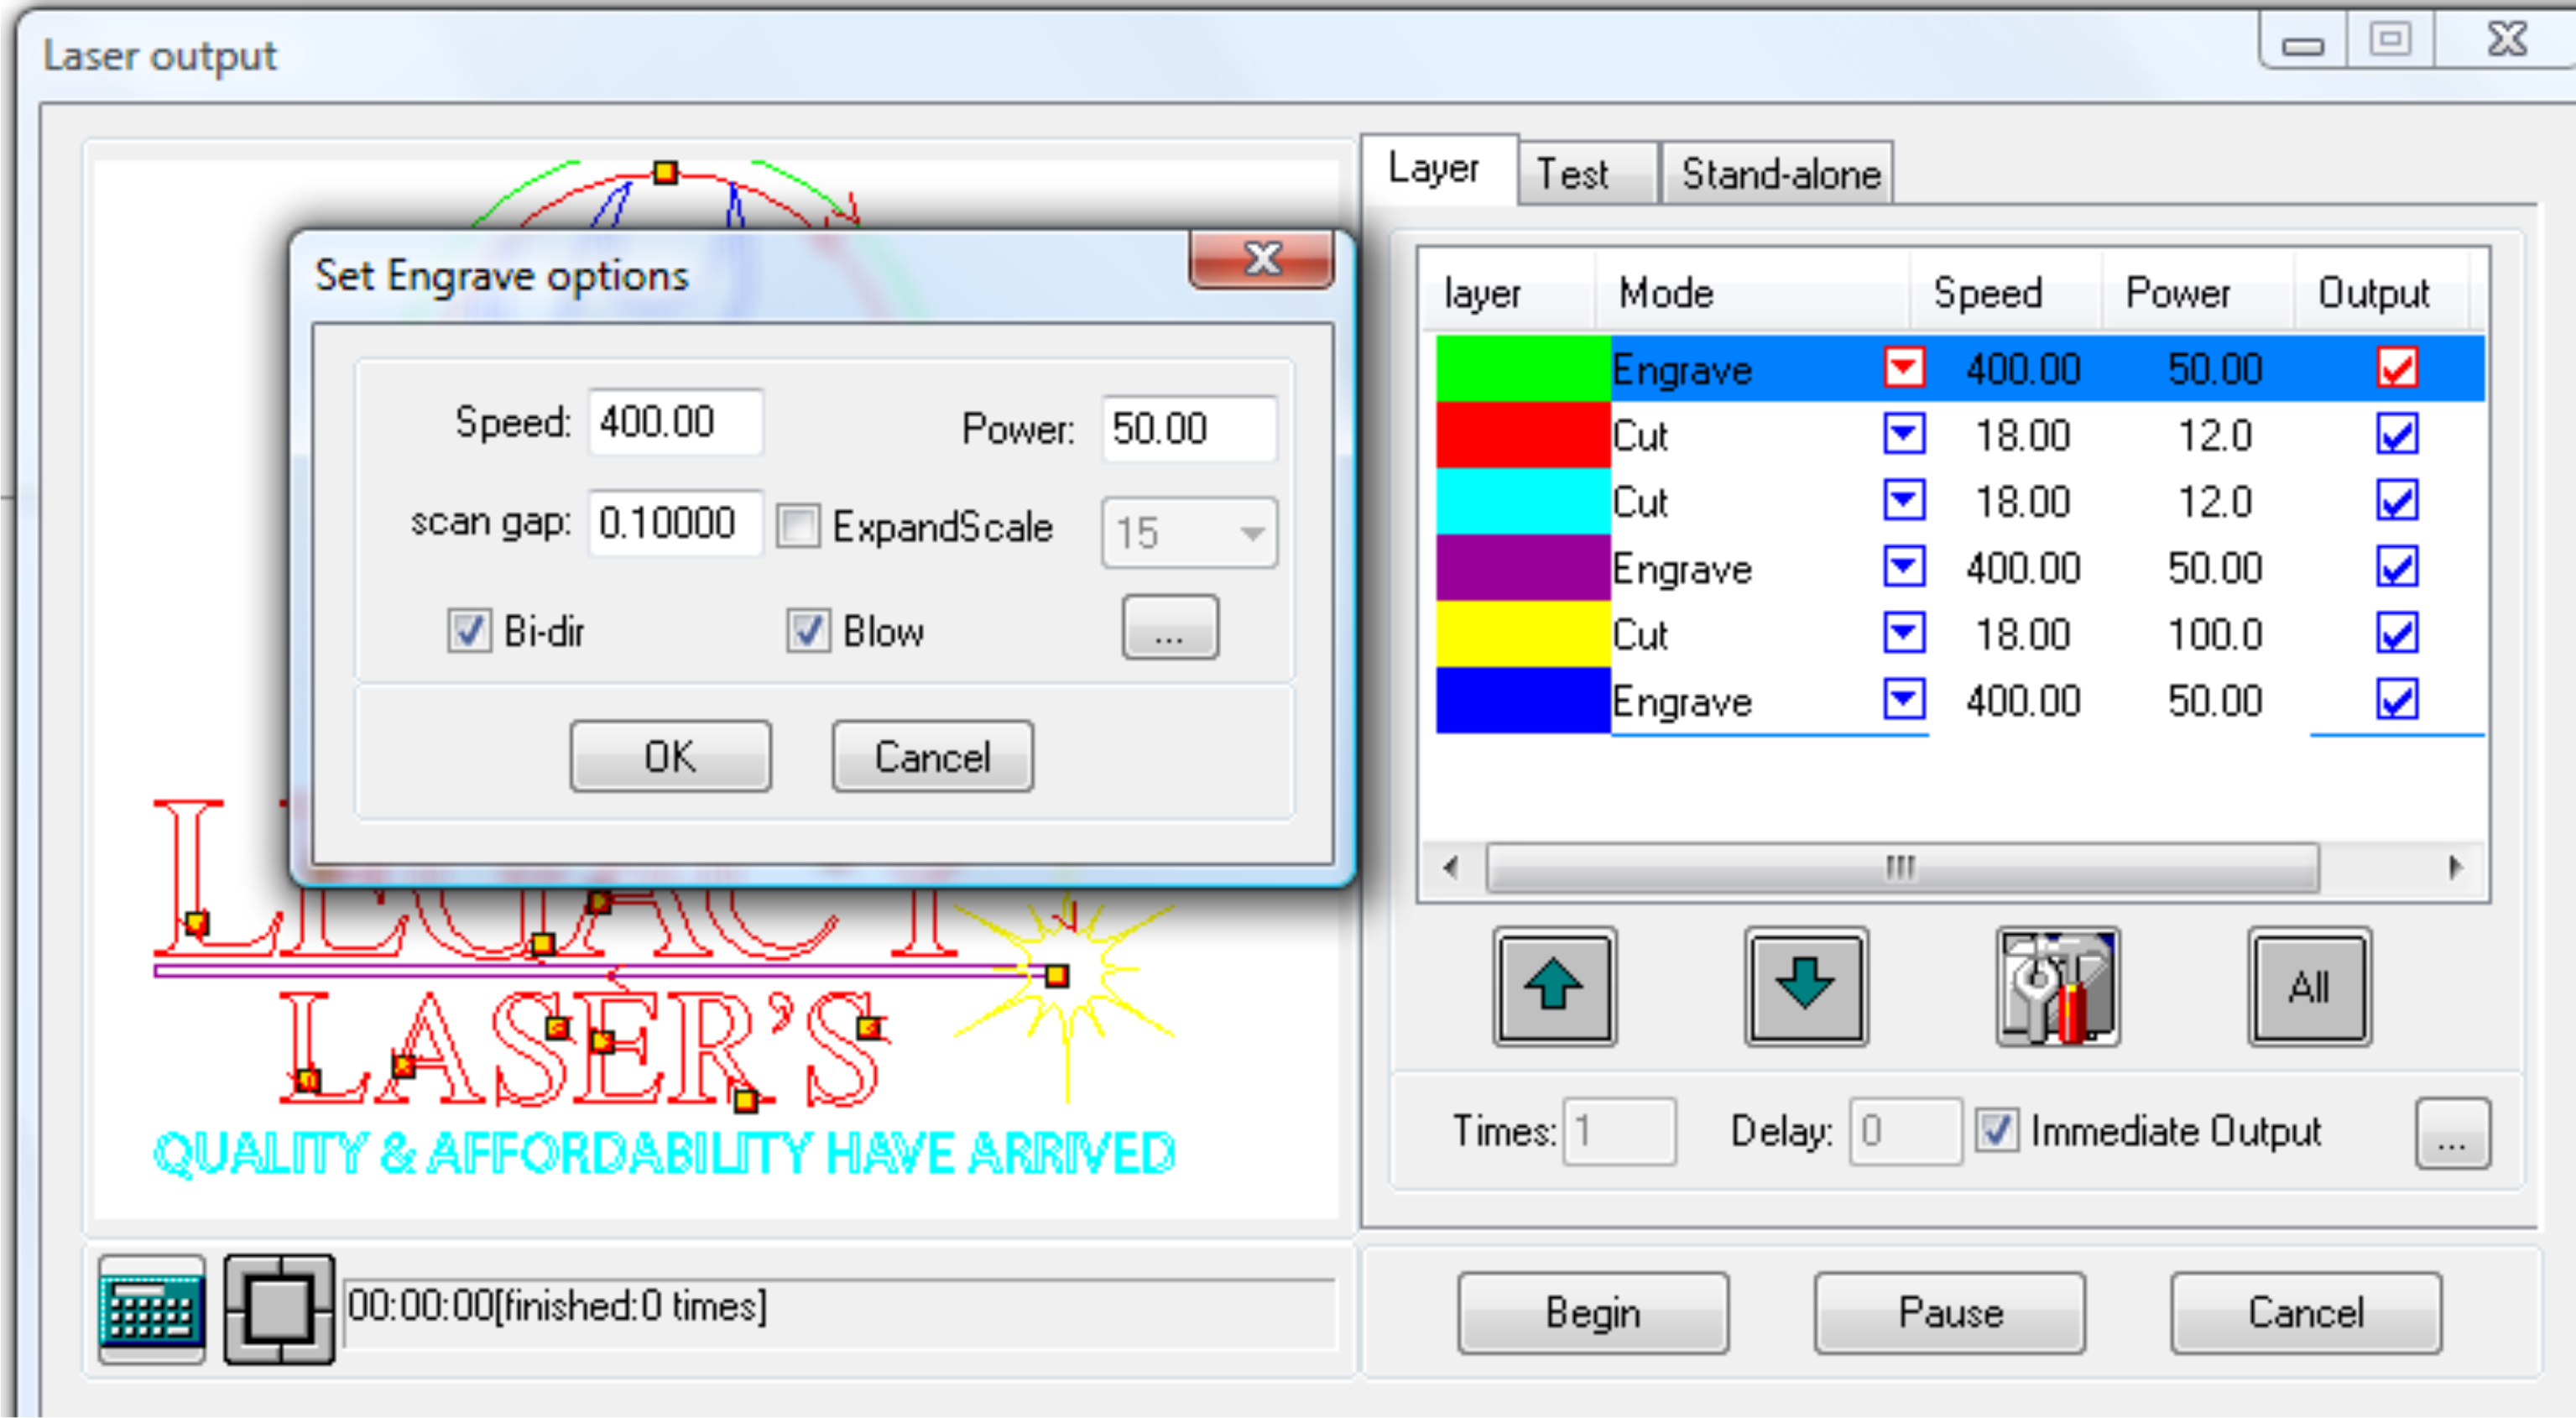
Task: Toggle output checkbox for yellow Cut layer
Action: coord(2397,633)
